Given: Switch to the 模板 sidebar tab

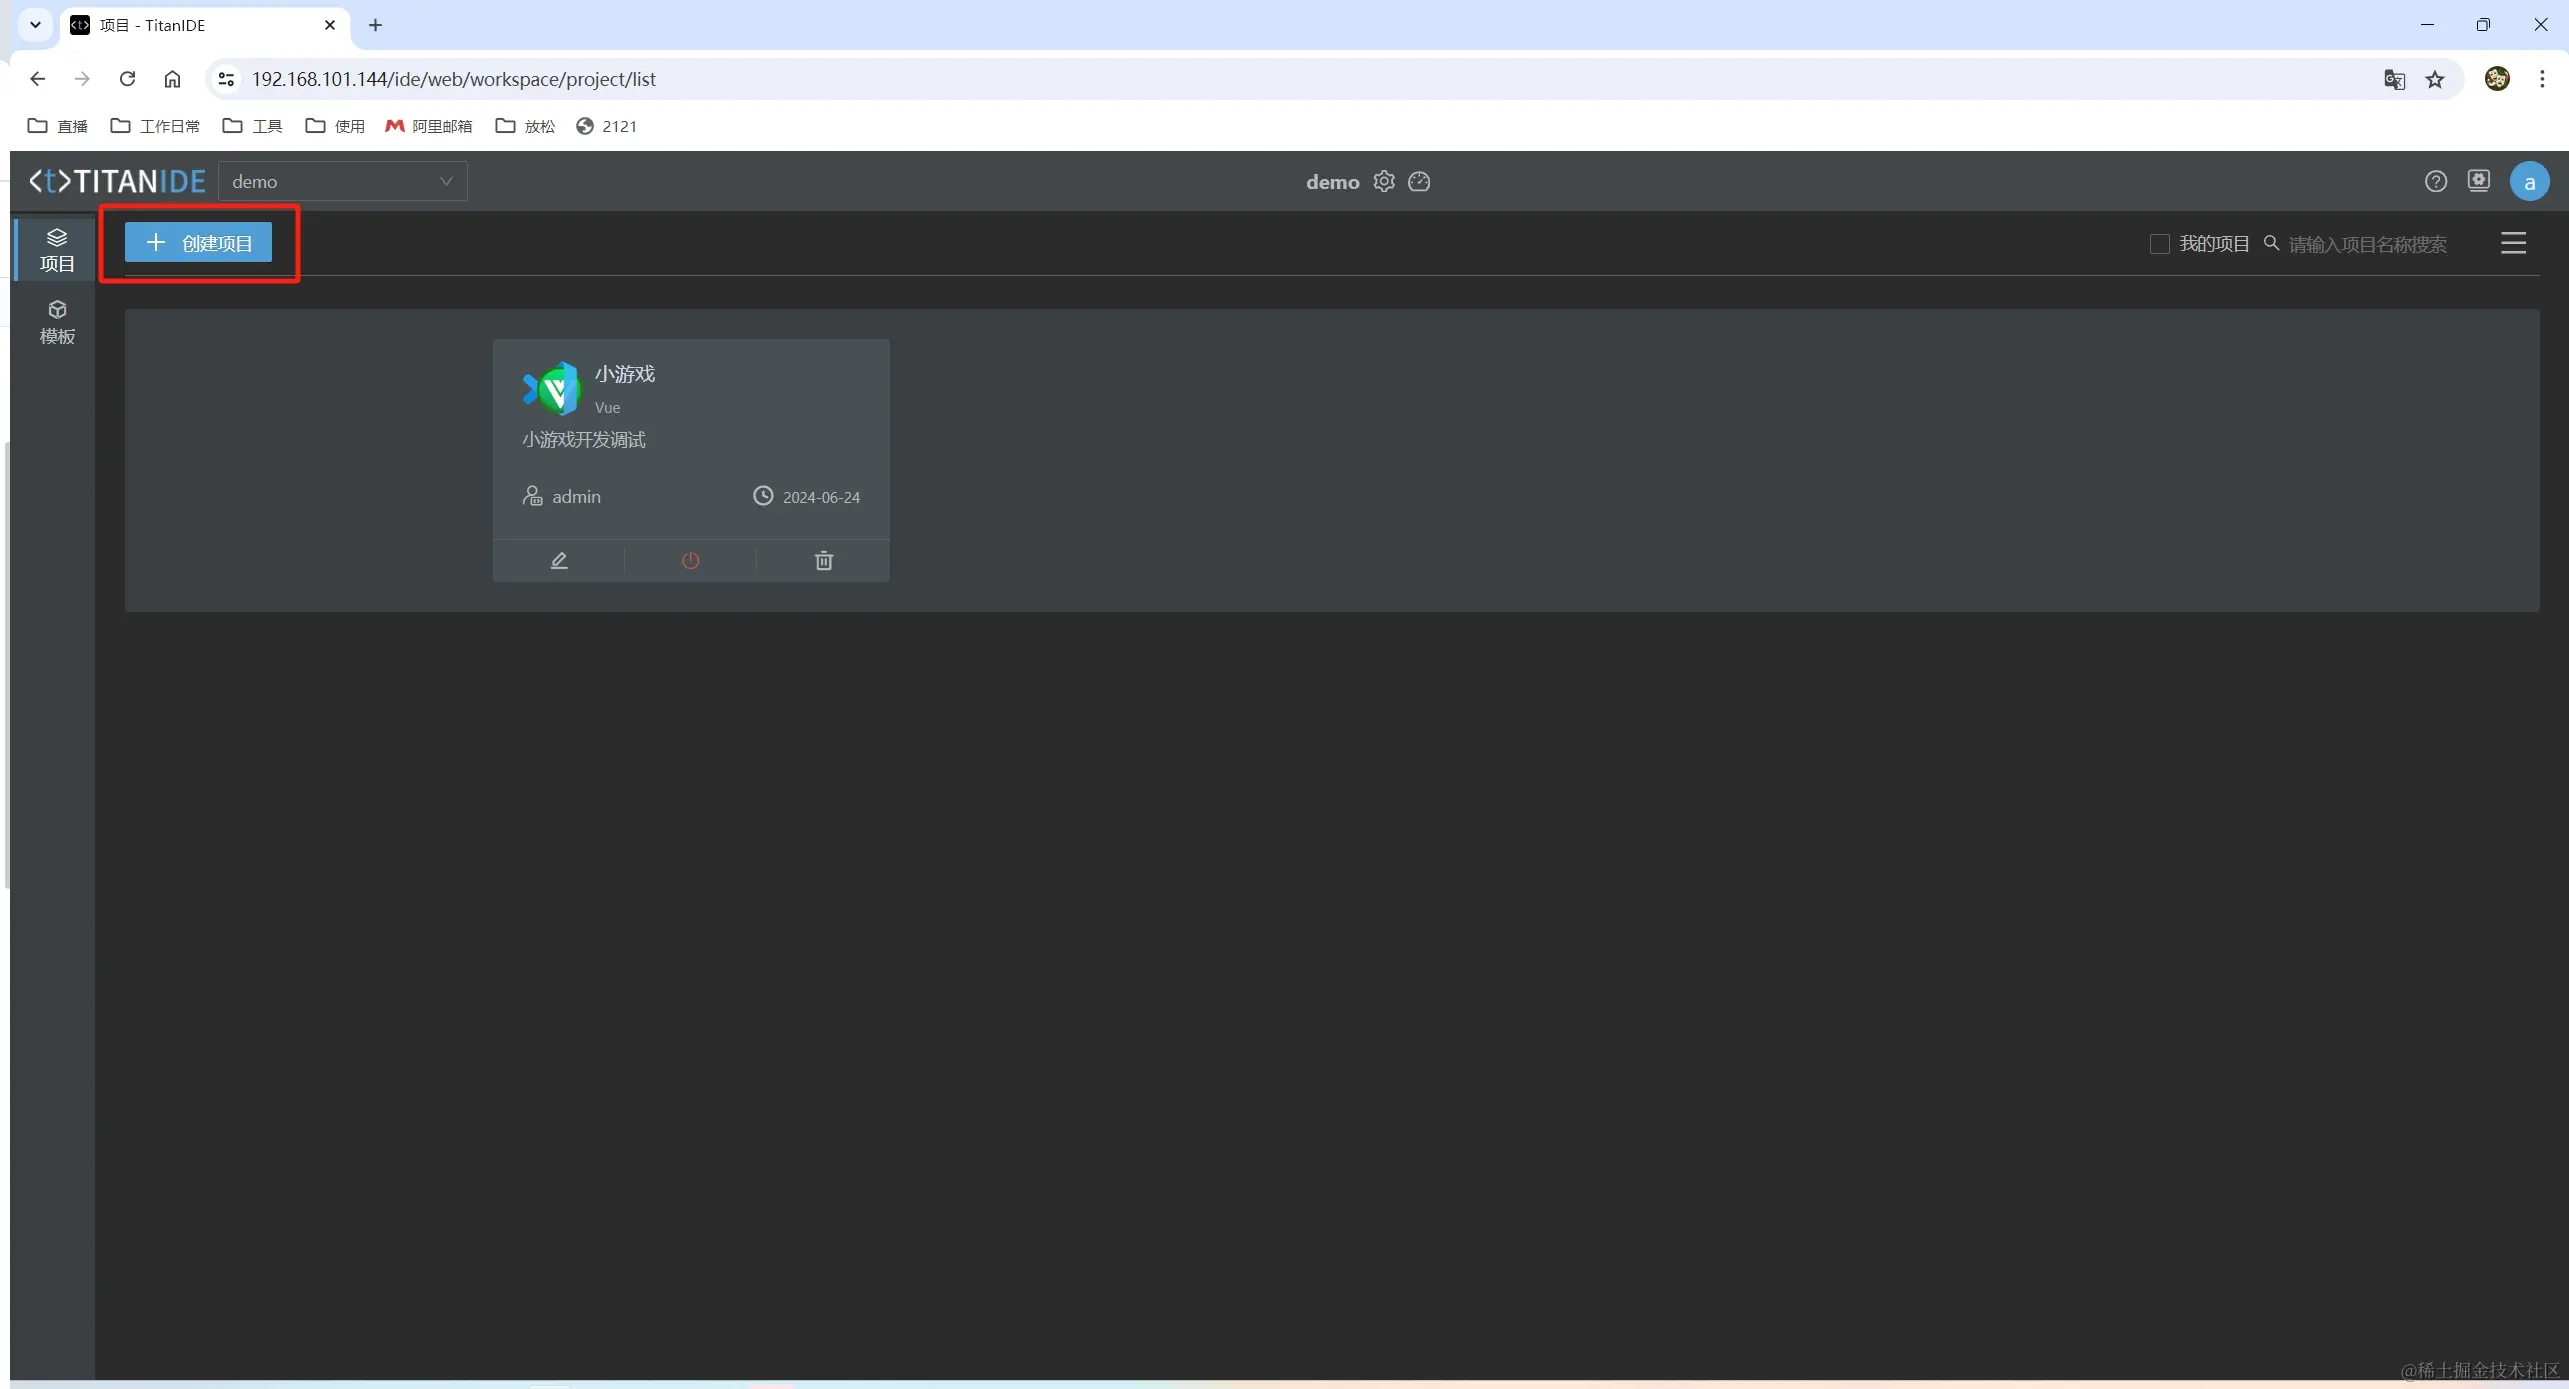Looking at the screenshot, I should [x=57, y=322].
